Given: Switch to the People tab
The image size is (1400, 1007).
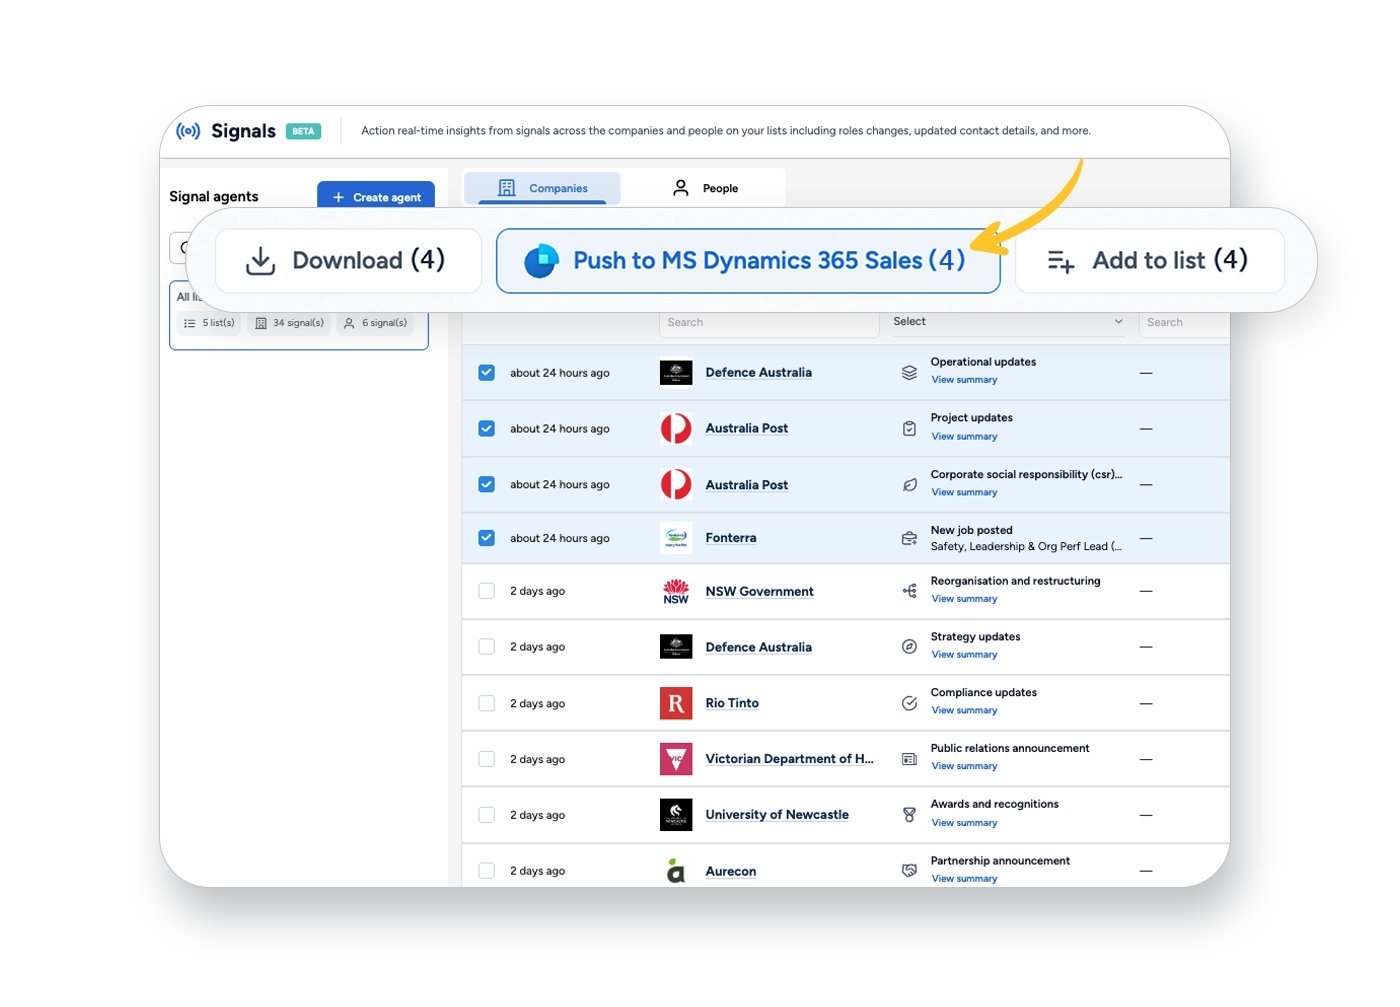Looking at the screenshot, I should coord(707,188).
